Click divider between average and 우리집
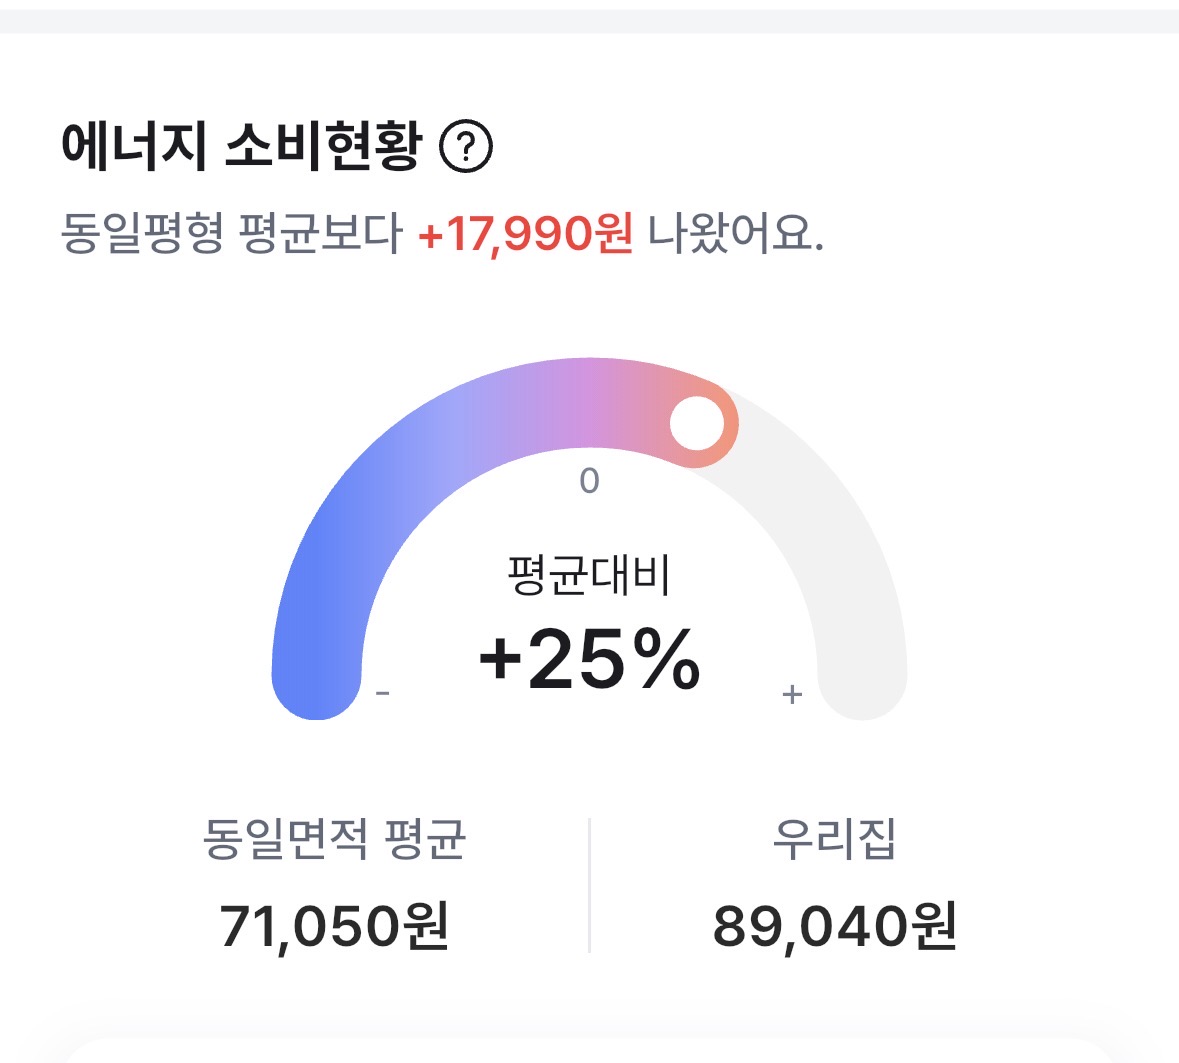This screenshot has width=1179, height=1063. pyautogui.click(x=589, y=885)
